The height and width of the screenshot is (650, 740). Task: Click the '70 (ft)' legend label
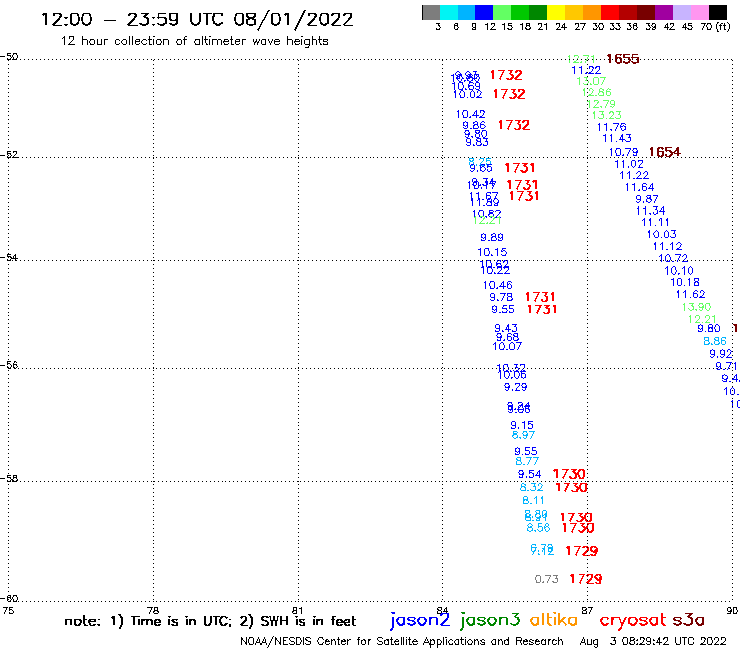pyautogui.click(x=715, y=27)
